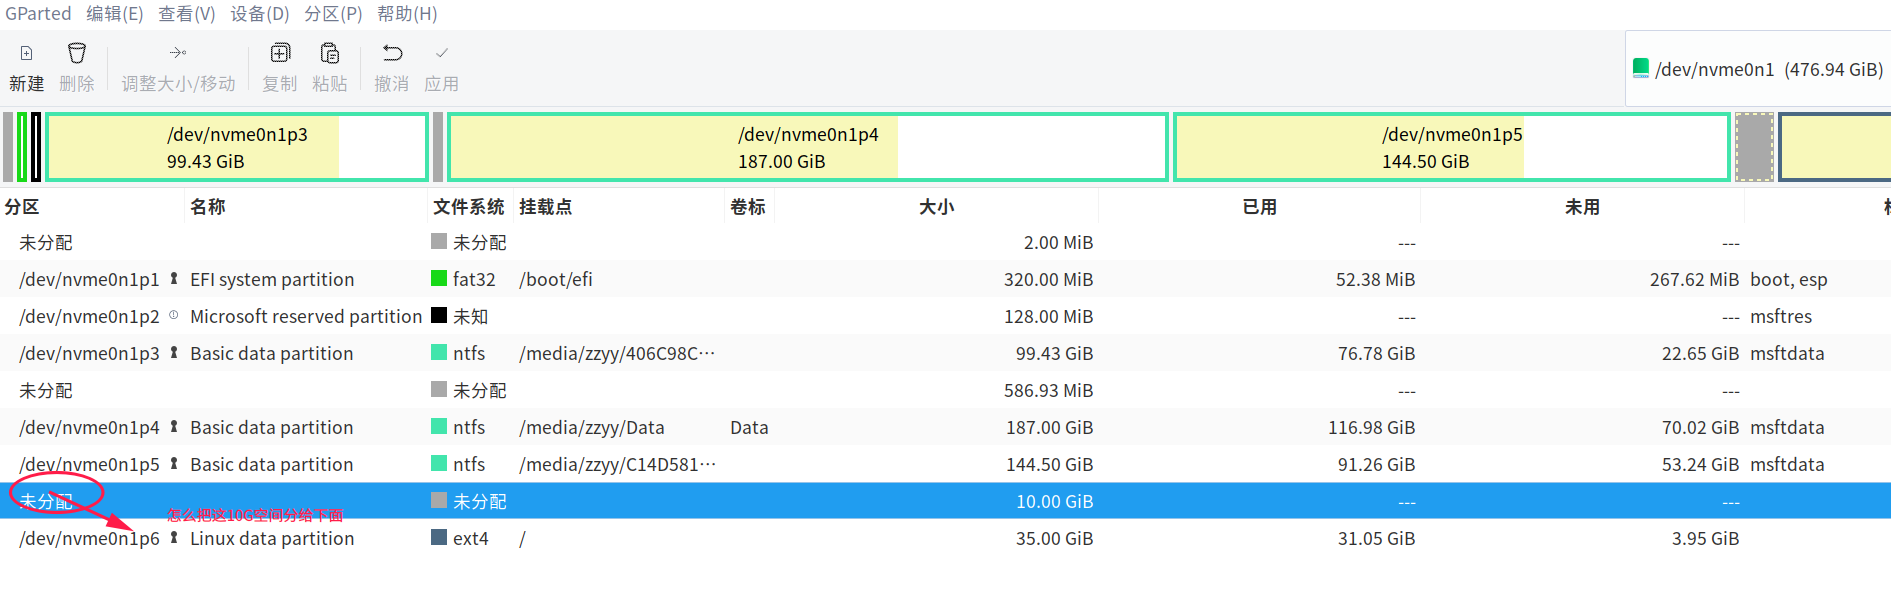Select the nvme0n1p5 block in disk map
The width and height of the screenshot is (1891, 591).
coord(1451,147)
